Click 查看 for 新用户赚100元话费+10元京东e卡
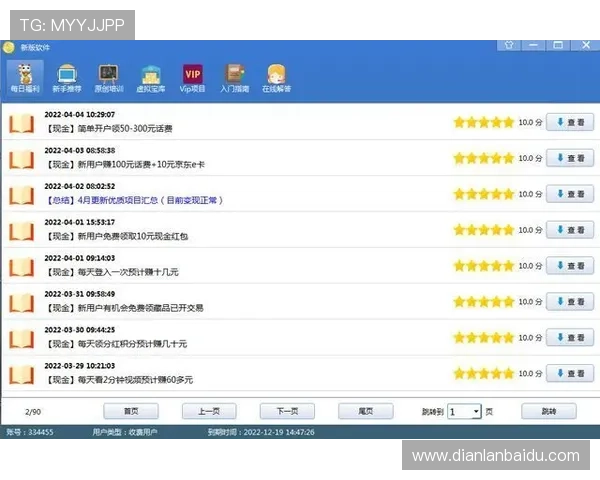The height and width of the screenshot is (480, 600). [x=570, y=158]
